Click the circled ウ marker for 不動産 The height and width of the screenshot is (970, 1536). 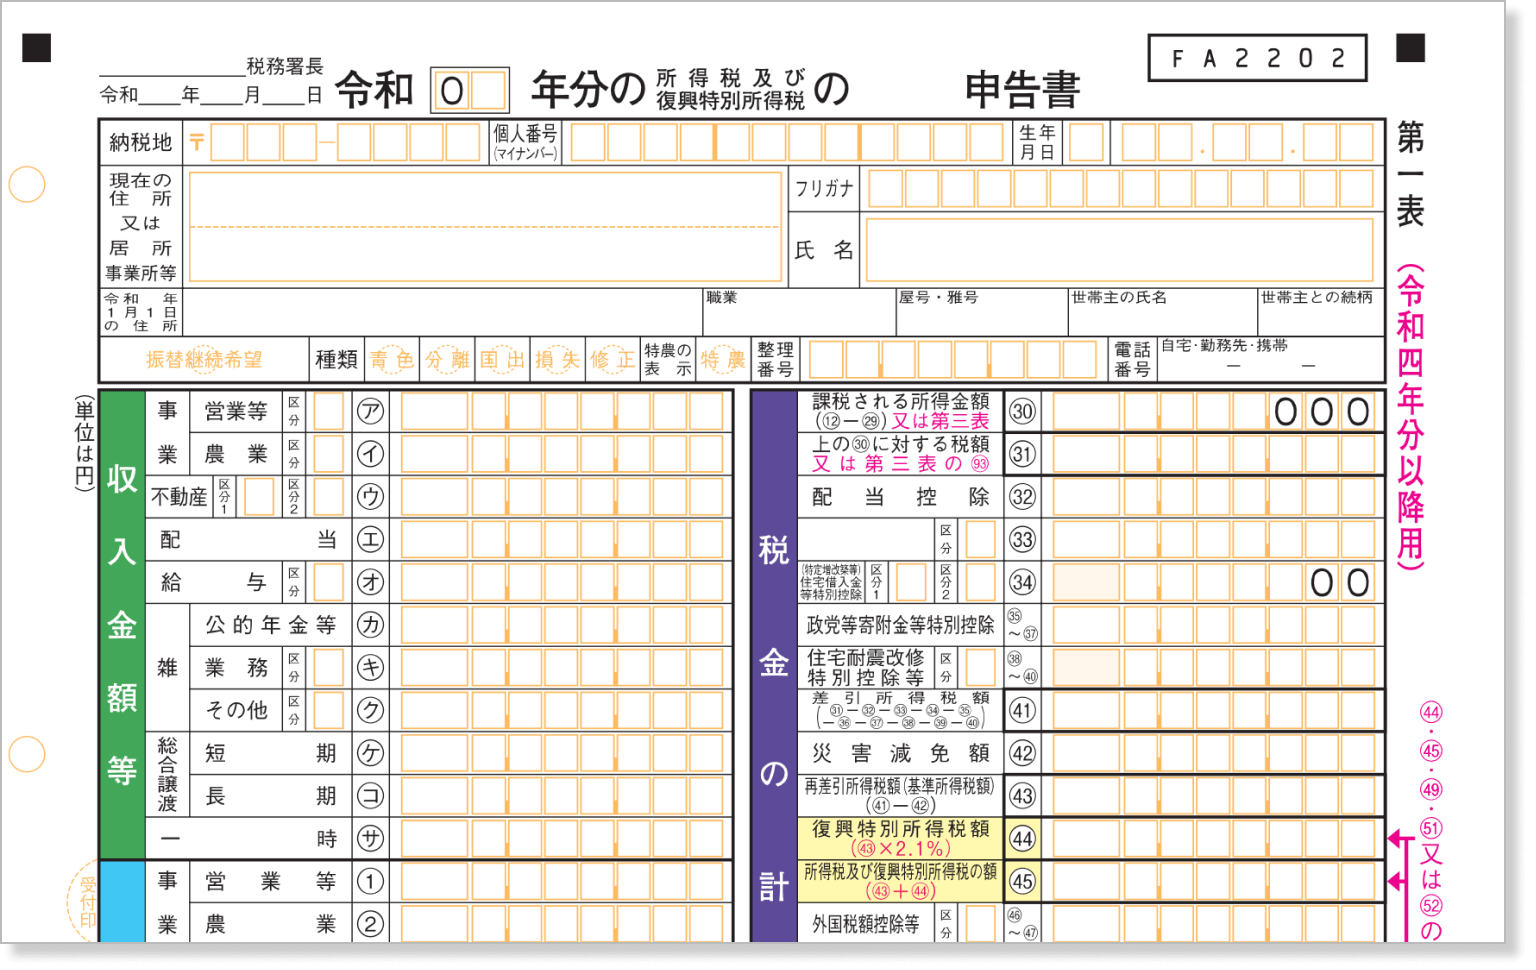[371, 497]
